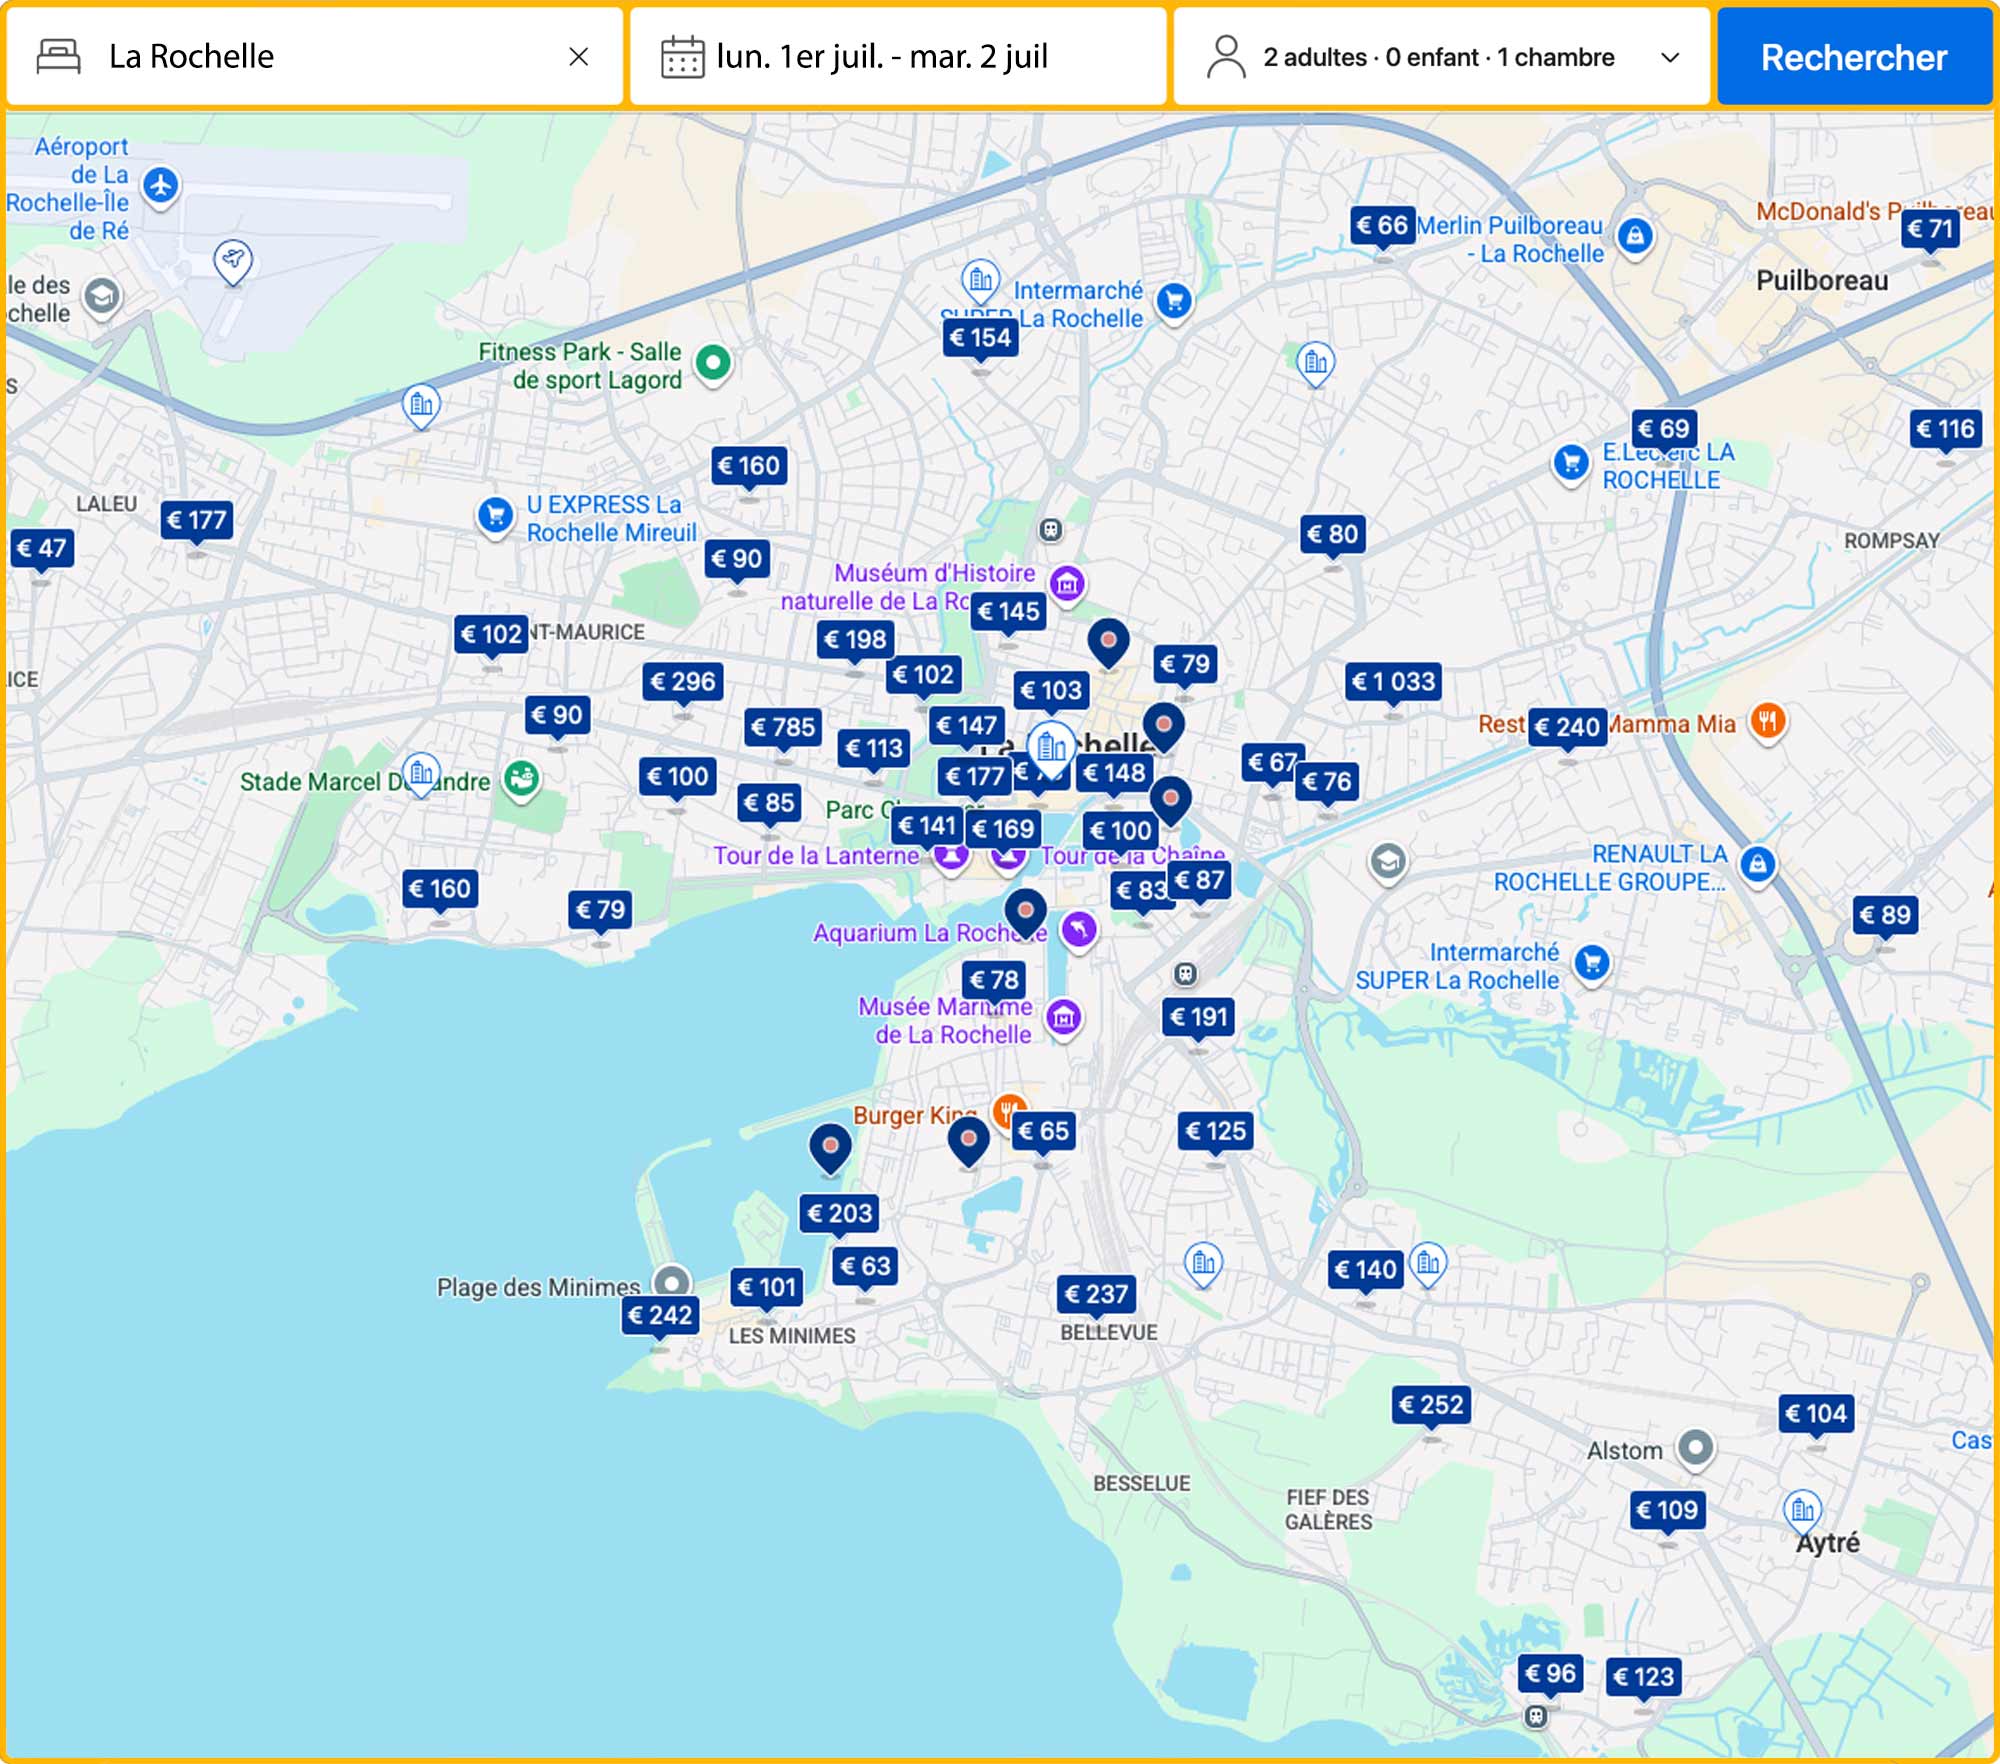
Task: Open the '2 adultes · 0 enfant · 1 chambre' selector
Action: coord(1438,57)
